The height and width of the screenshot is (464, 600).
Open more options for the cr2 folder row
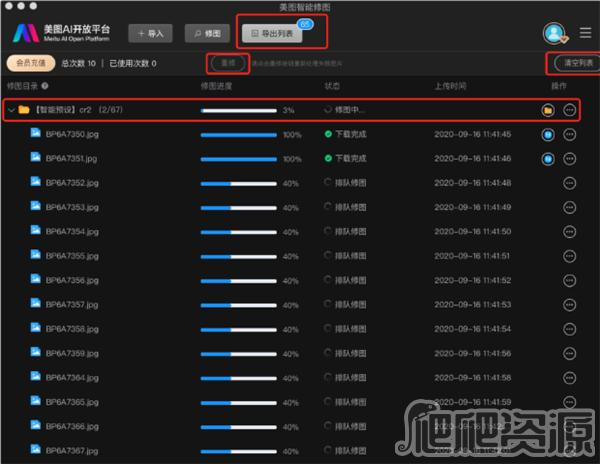(570, 110)
